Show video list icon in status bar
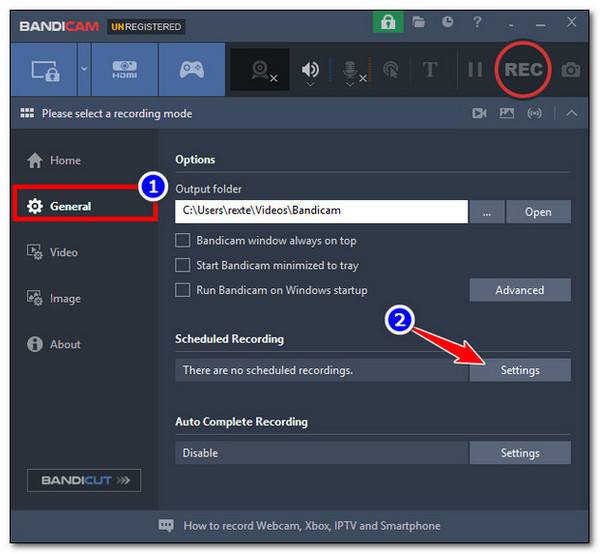Viewport: 600px width, 554px height. tap(479, 113)
